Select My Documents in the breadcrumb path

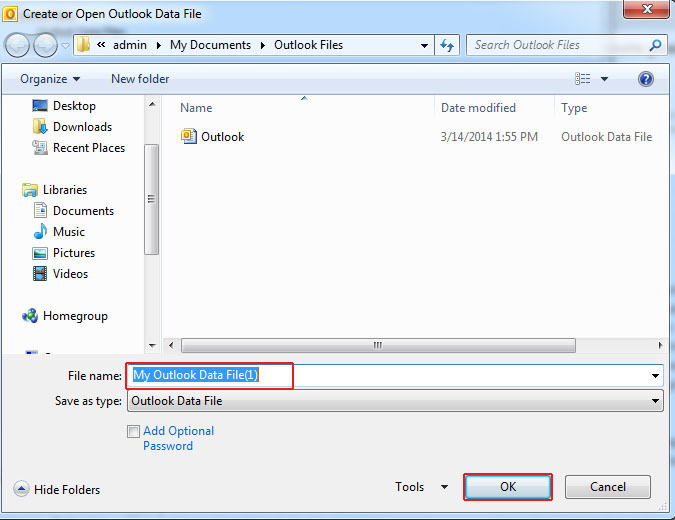coord(210,45)
